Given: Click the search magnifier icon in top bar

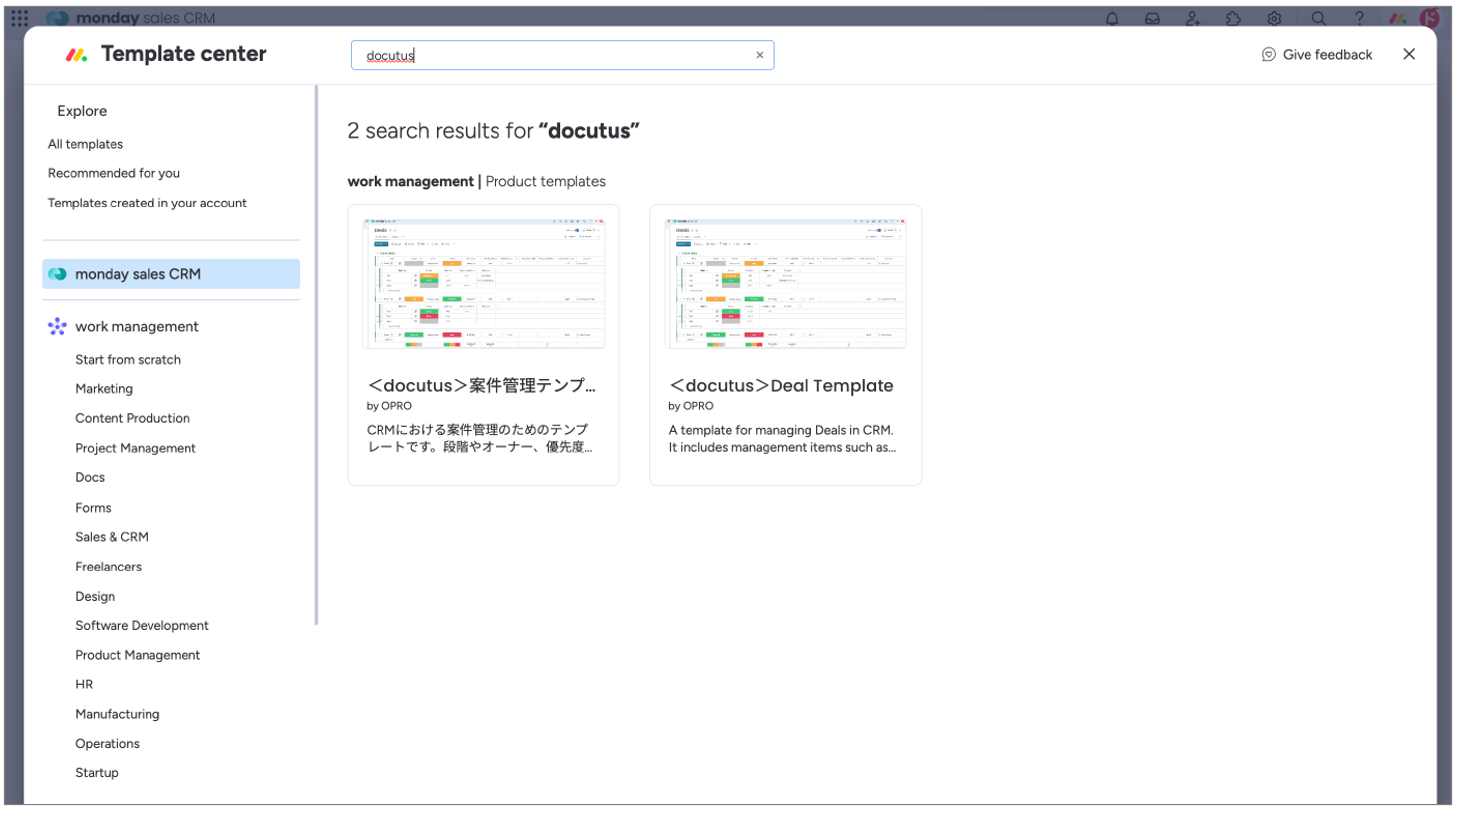Looking at the screenshot, I should [1318, 18].
